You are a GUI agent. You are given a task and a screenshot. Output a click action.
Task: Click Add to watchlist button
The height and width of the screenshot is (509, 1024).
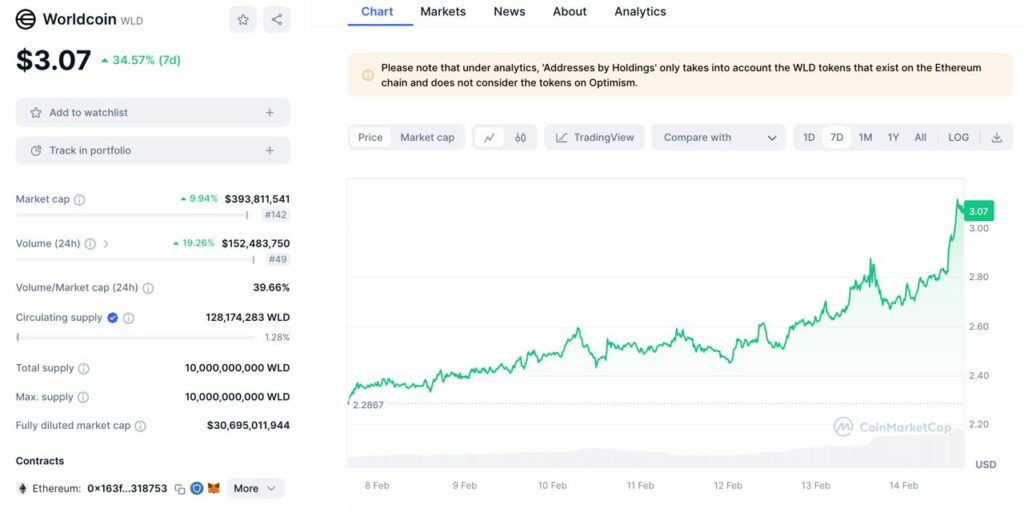(152, 113)
